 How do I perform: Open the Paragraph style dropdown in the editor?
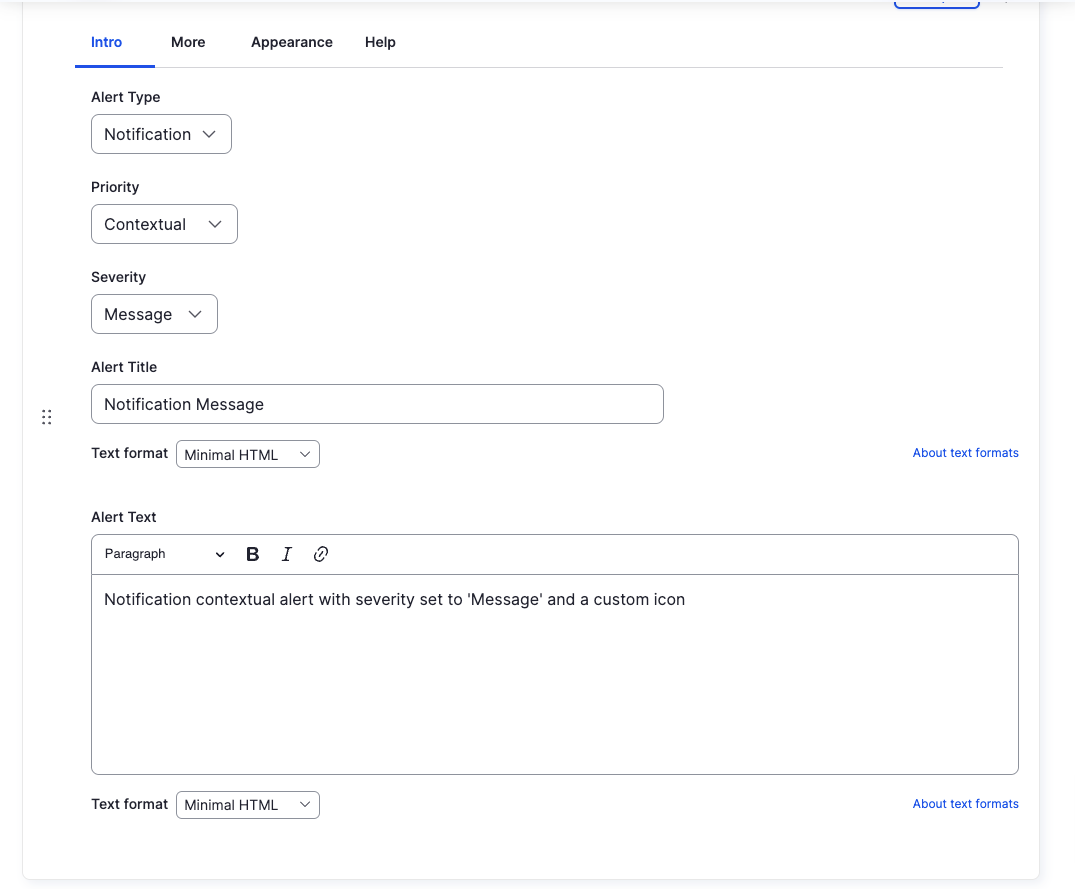coord(163,554)
